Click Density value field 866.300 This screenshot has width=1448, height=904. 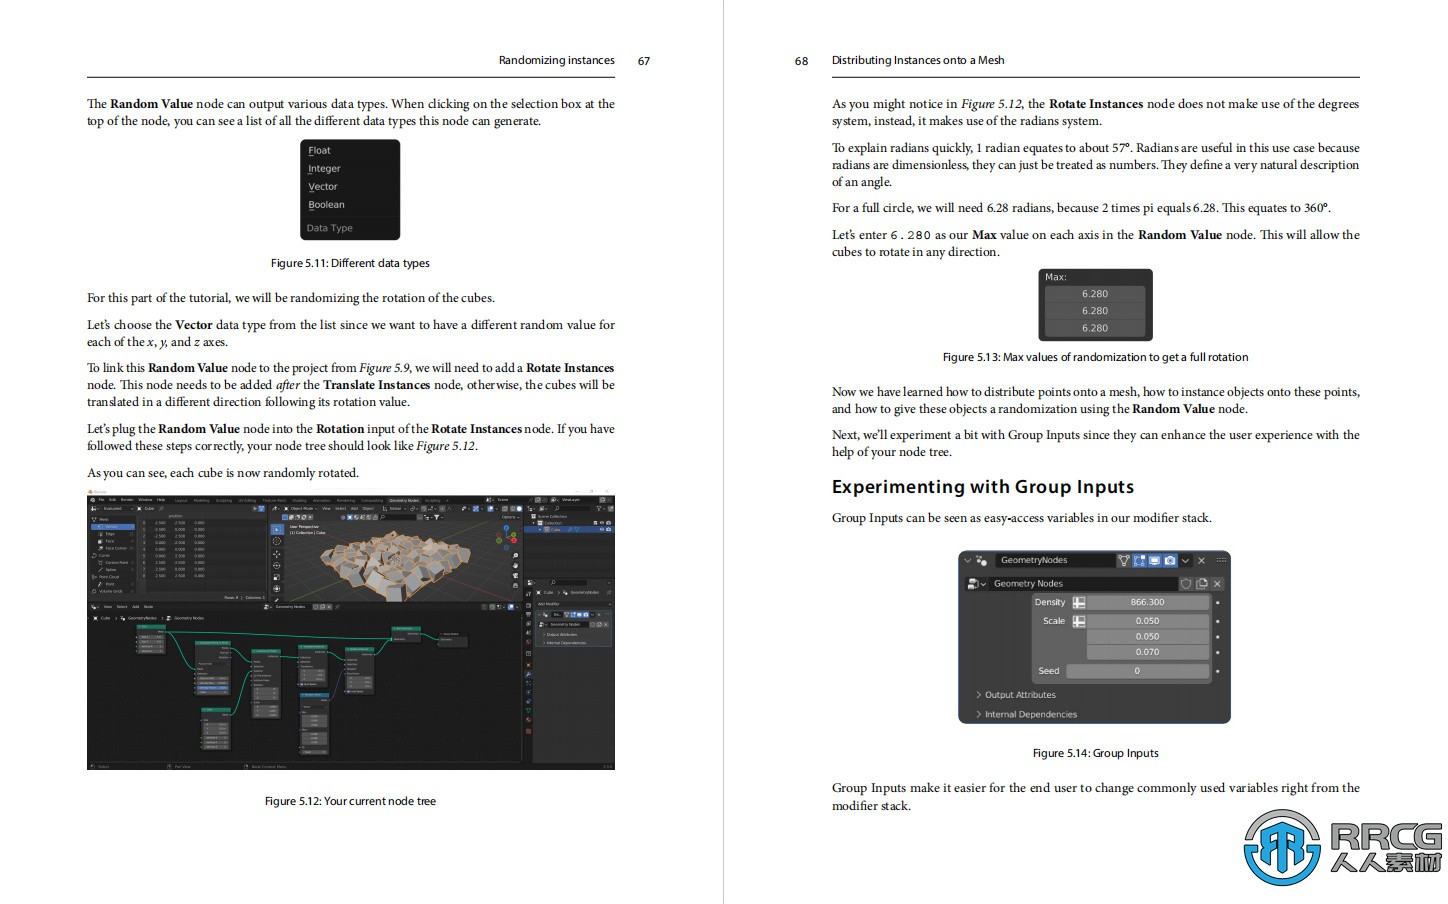1147,602
